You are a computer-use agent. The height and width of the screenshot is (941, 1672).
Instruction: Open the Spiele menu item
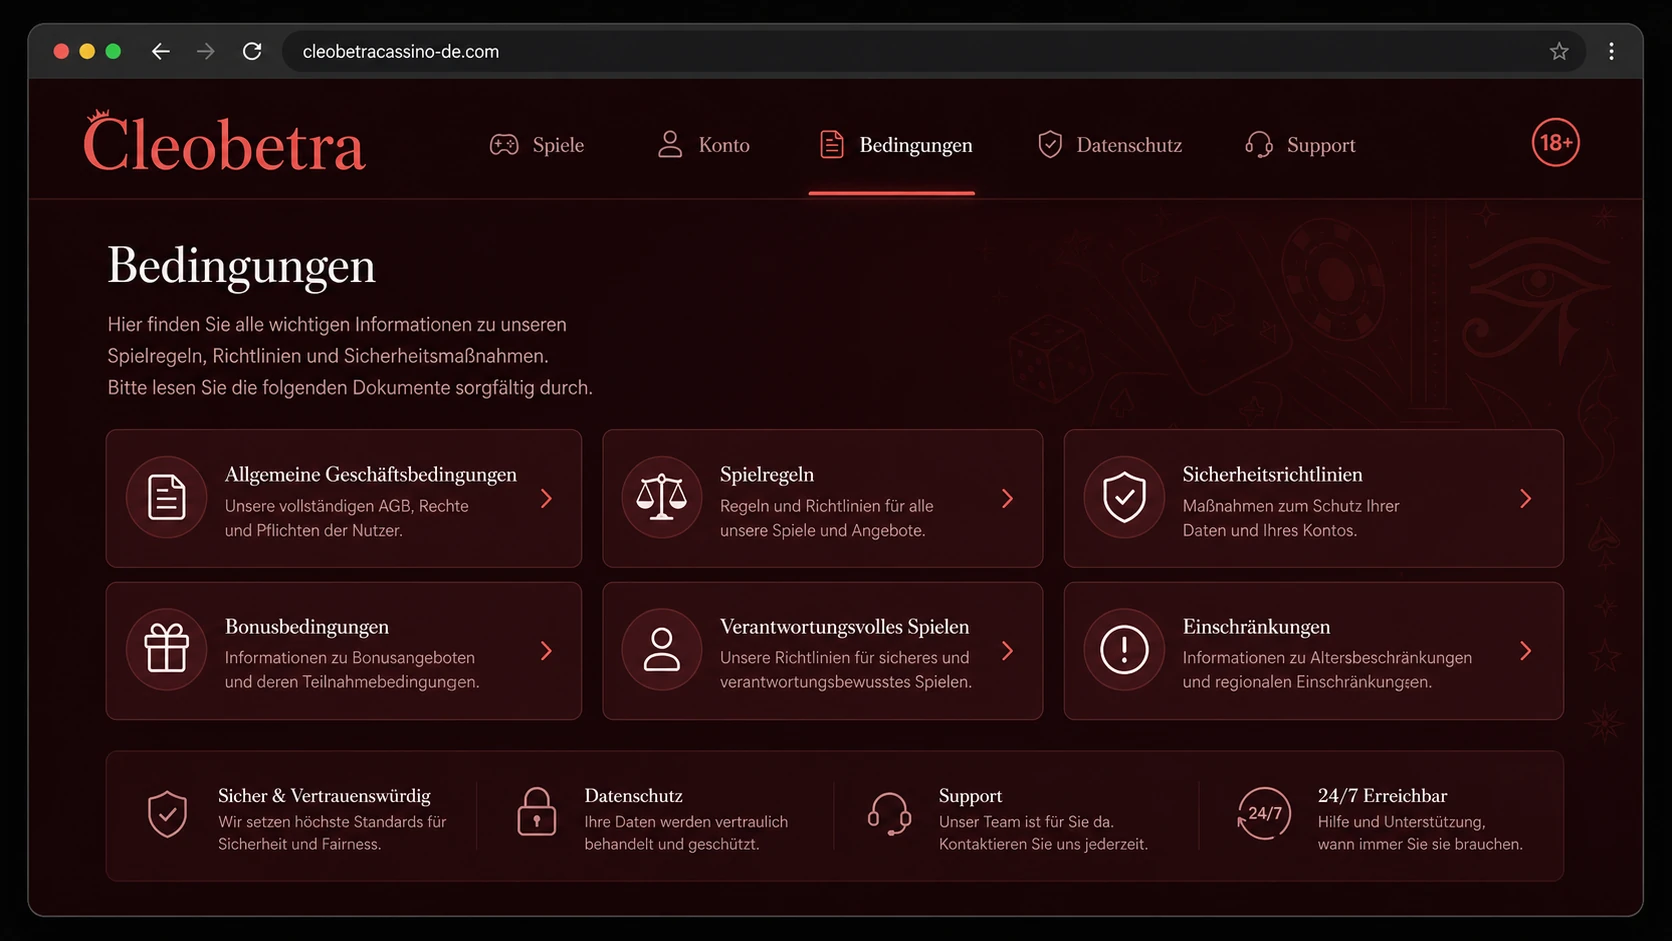point(537,145)
